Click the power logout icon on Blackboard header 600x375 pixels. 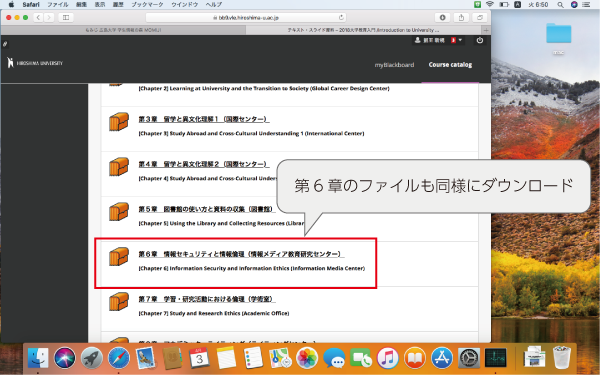[480, 40]
